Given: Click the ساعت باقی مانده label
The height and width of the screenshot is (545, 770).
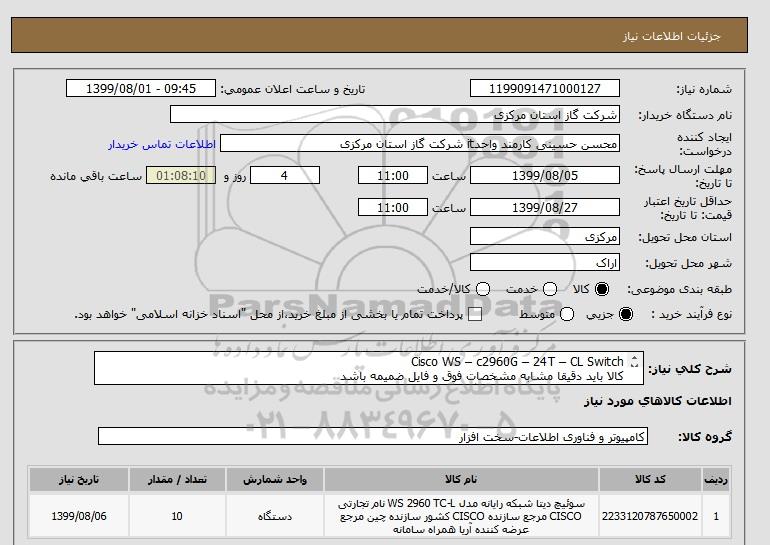Looking at the screenshot, I should (x=96, y=176).
